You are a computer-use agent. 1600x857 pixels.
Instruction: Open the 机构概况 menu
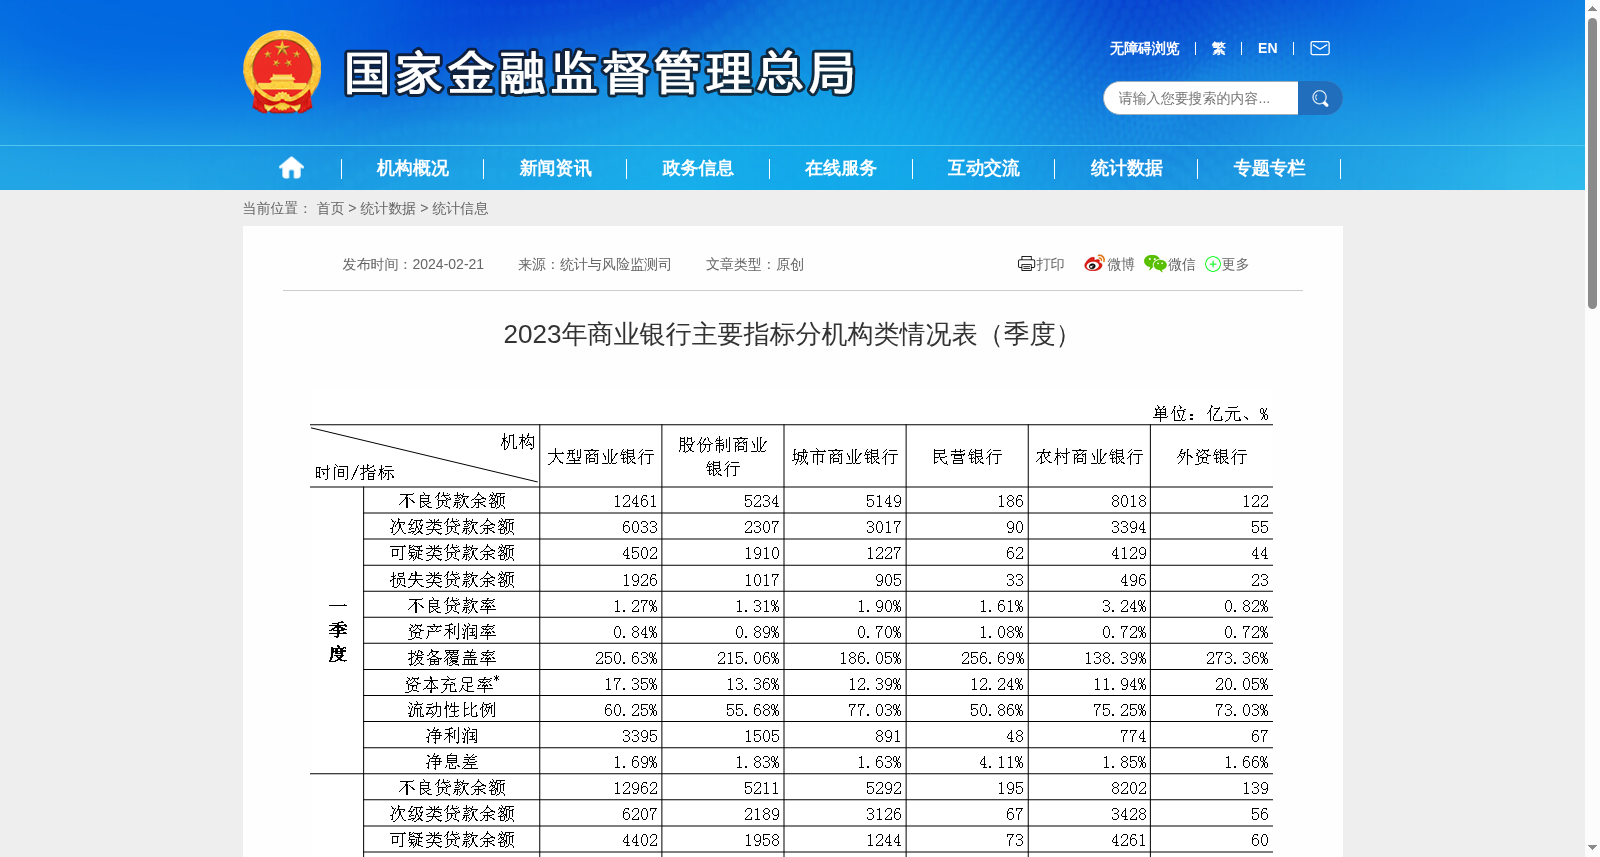[412, 168]
